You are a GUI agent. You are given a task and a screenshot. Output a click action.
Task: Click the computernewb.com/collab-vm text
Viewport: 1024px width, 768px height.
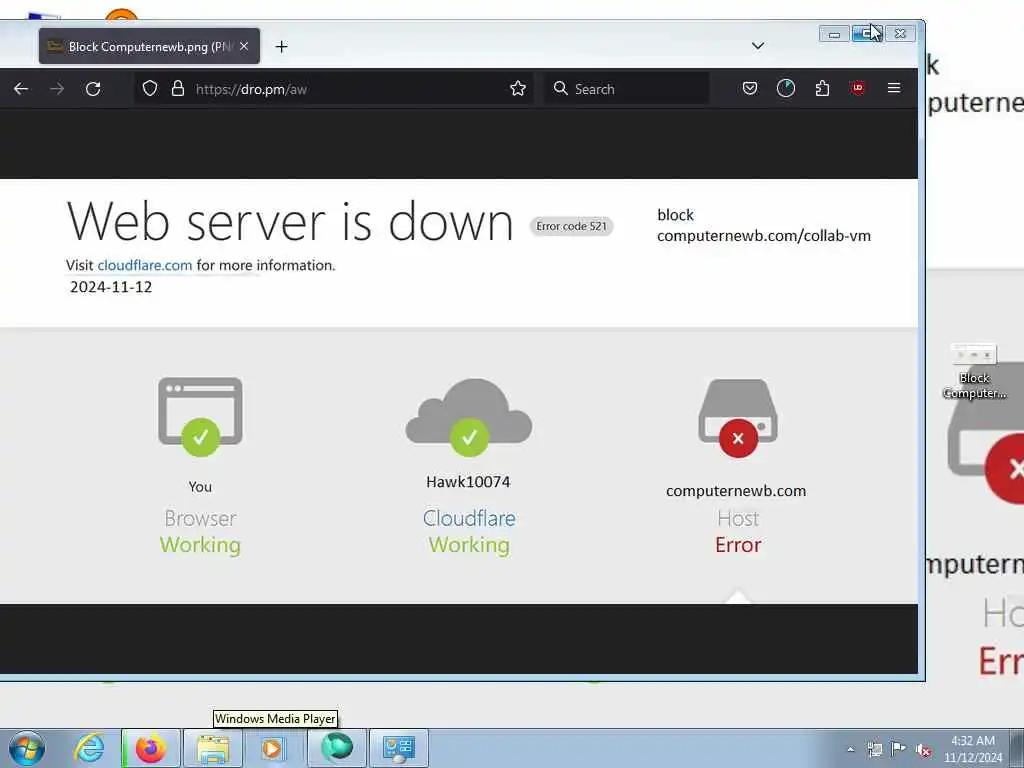pos(763,236)
